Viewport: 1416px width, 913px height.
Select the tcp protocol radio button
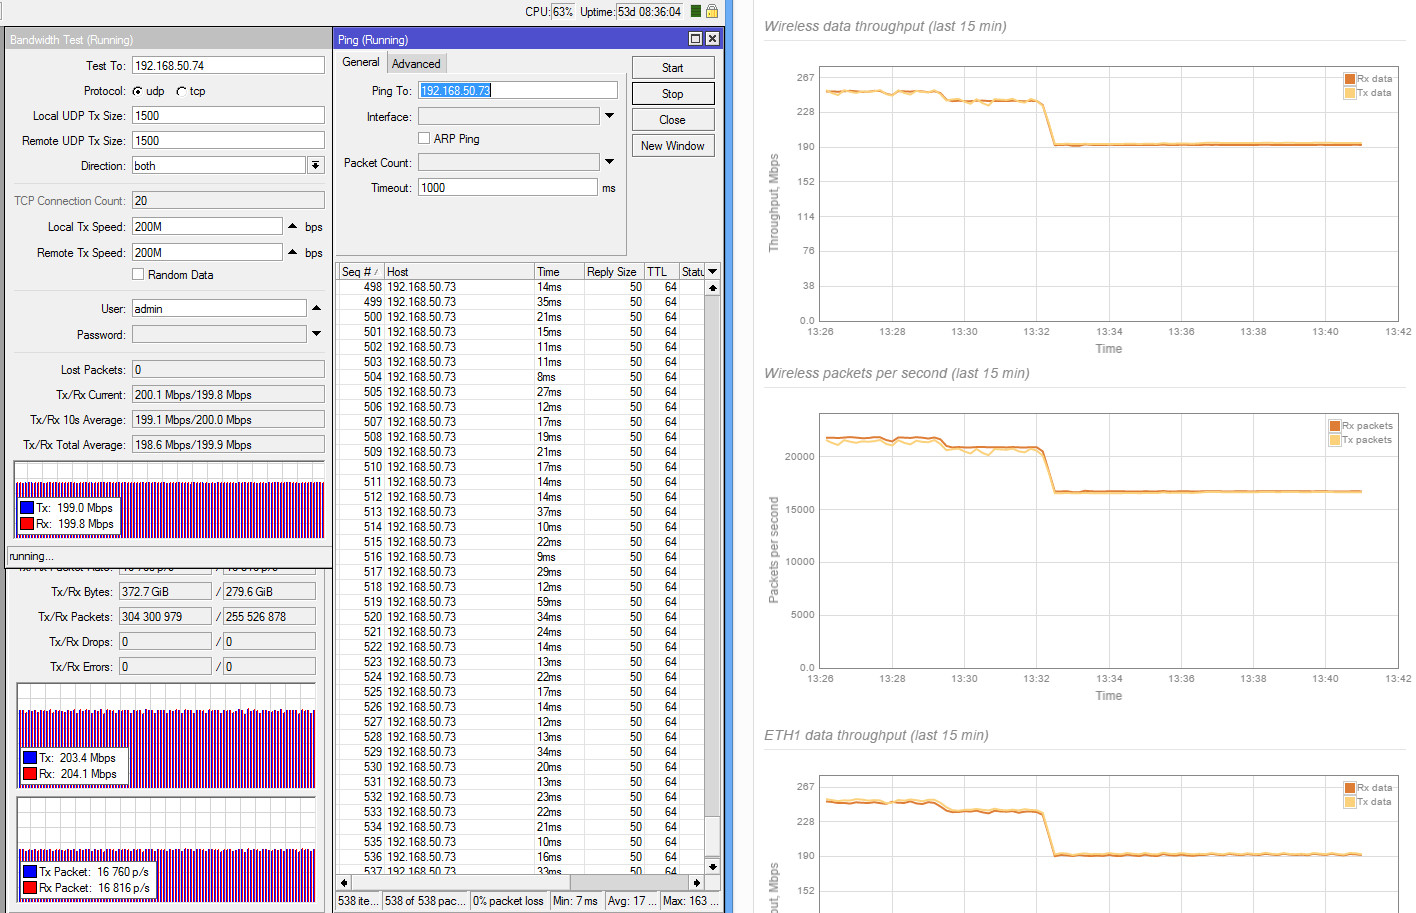point(181,91)
